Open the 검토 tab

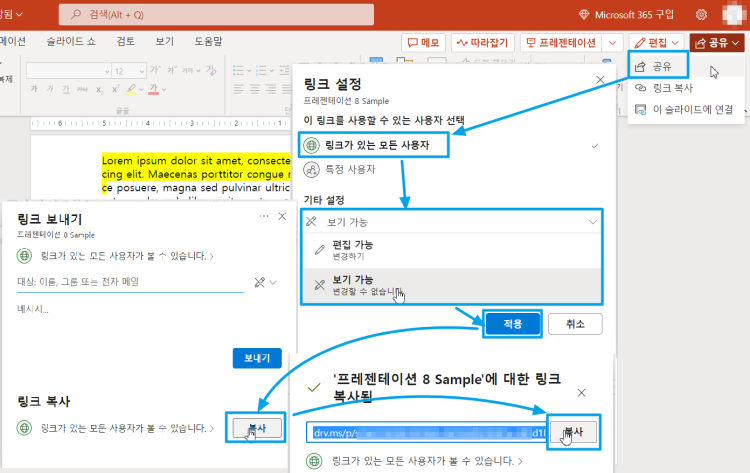(125, 42)
